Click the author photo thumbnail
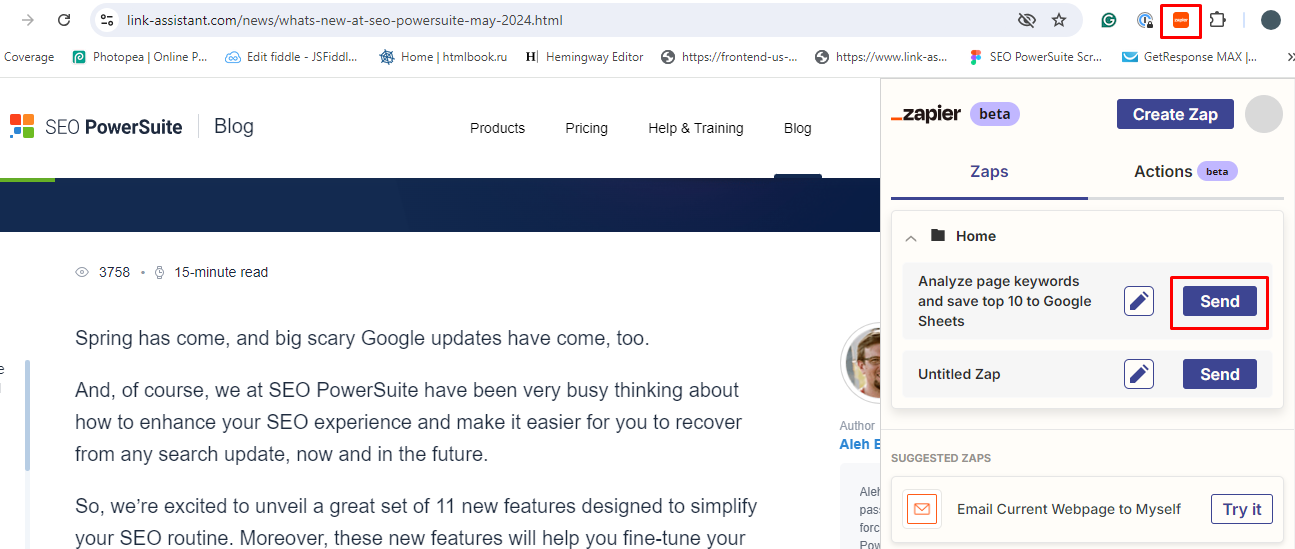Viewport: 1295px width, 549px height. tap(861, 363)
